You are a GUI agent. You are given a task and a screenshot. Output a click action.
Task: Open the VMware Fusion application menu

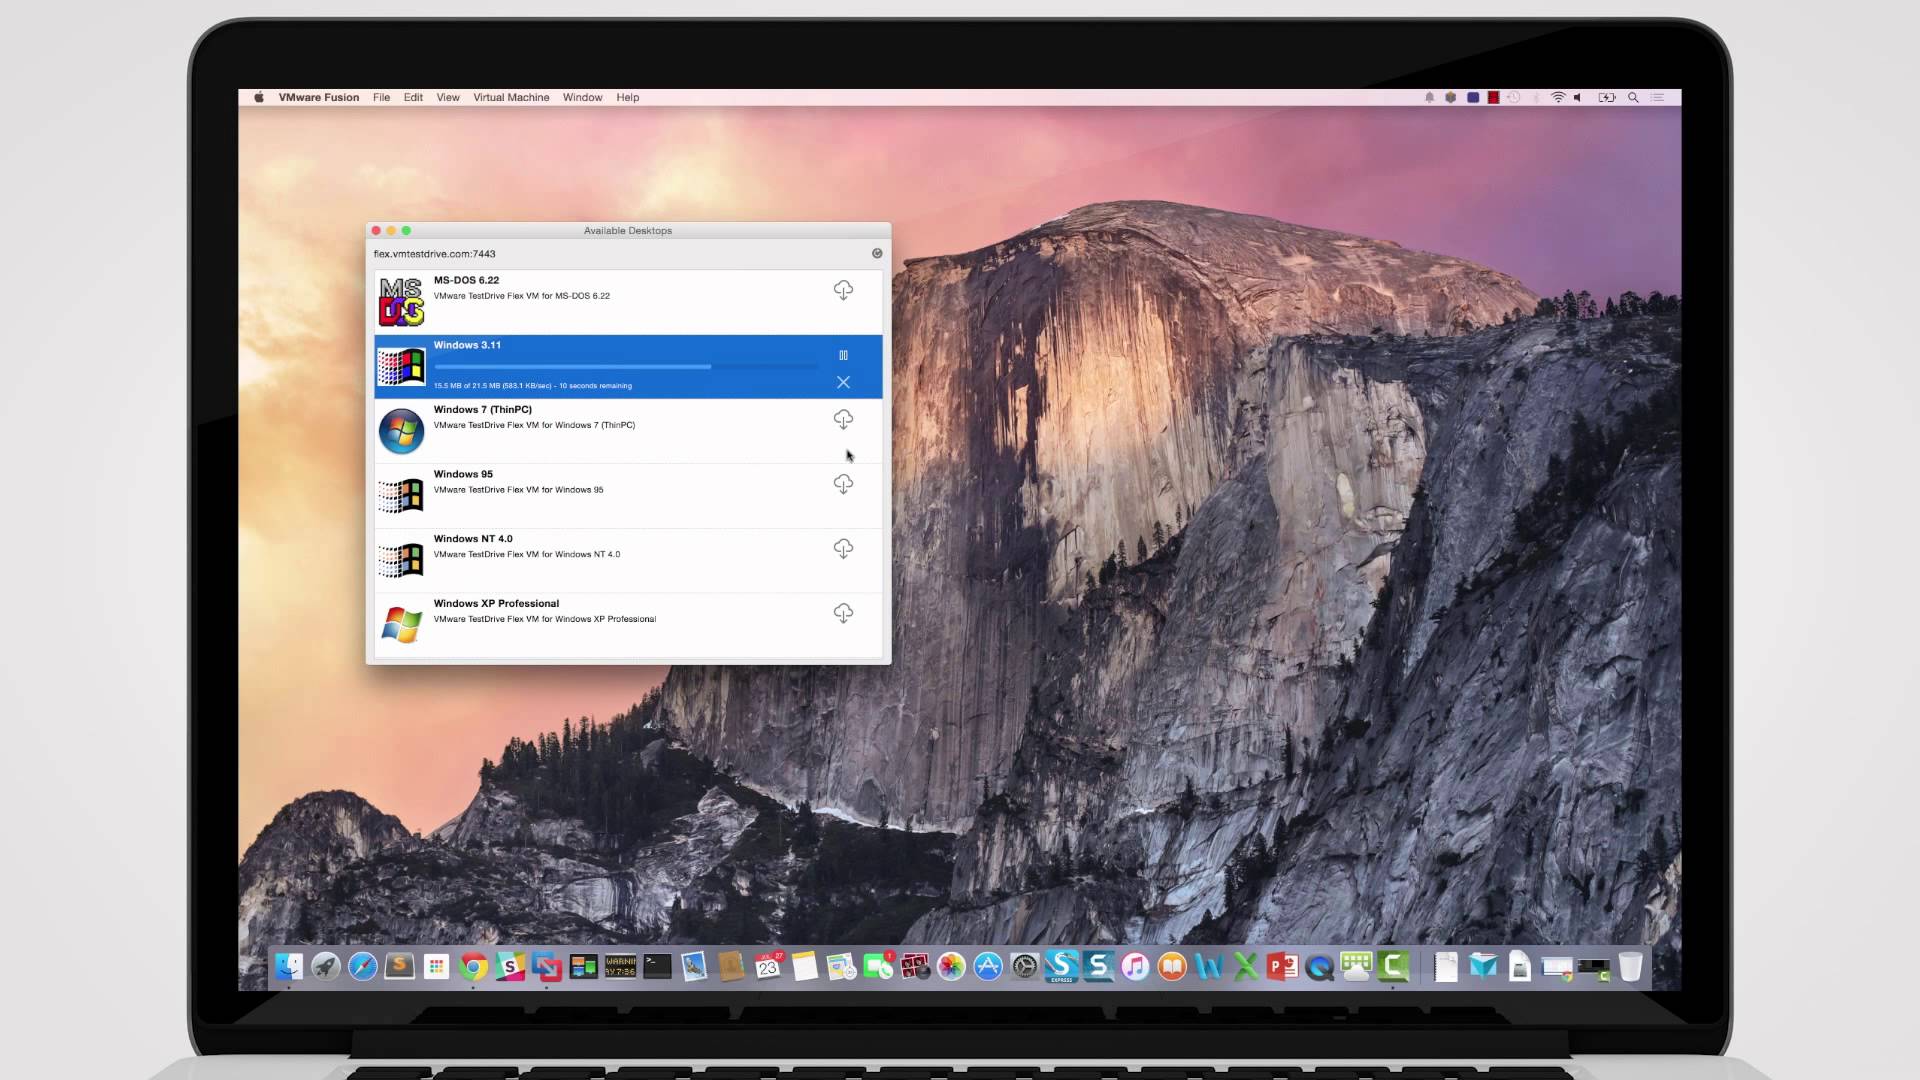coord(318,97)
